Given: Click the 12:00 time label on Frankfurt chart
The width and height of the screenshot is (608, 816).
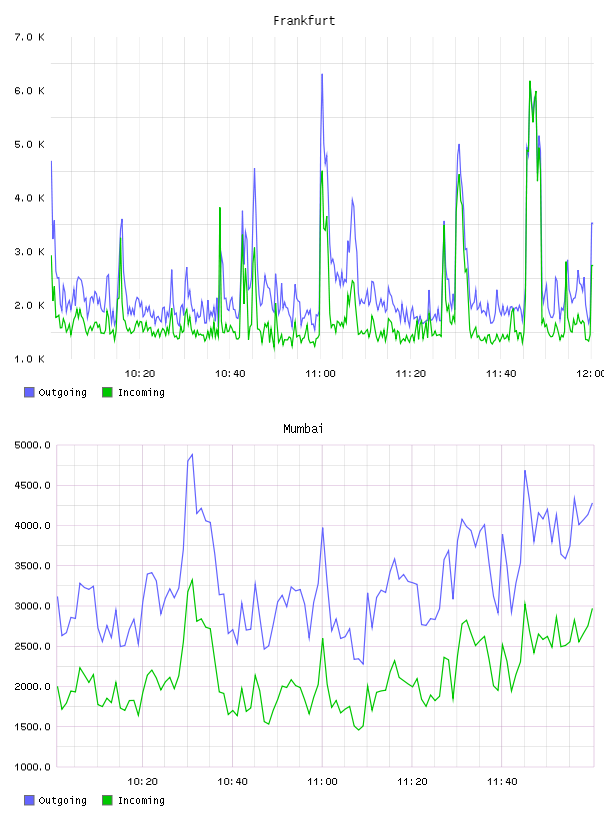Looking at the screenshot, I should pos(590,373).
